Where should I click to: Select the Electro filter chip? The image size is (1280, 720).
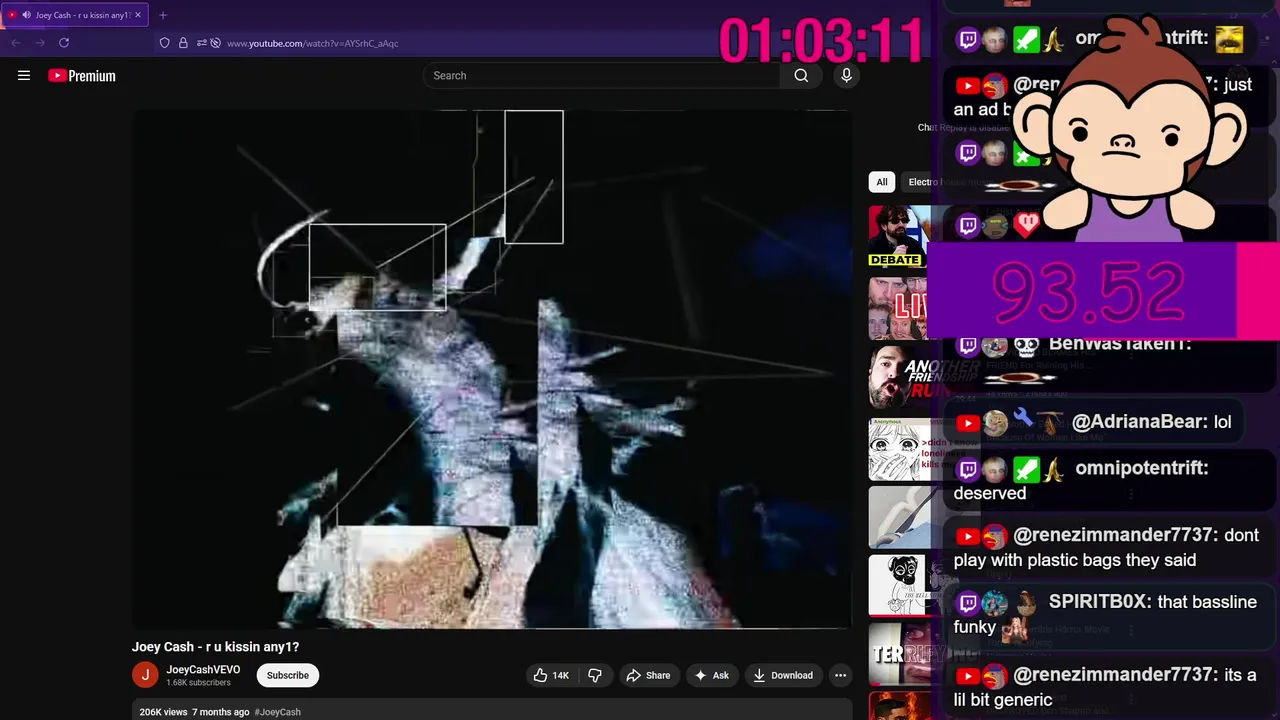[x=922, y=182]
